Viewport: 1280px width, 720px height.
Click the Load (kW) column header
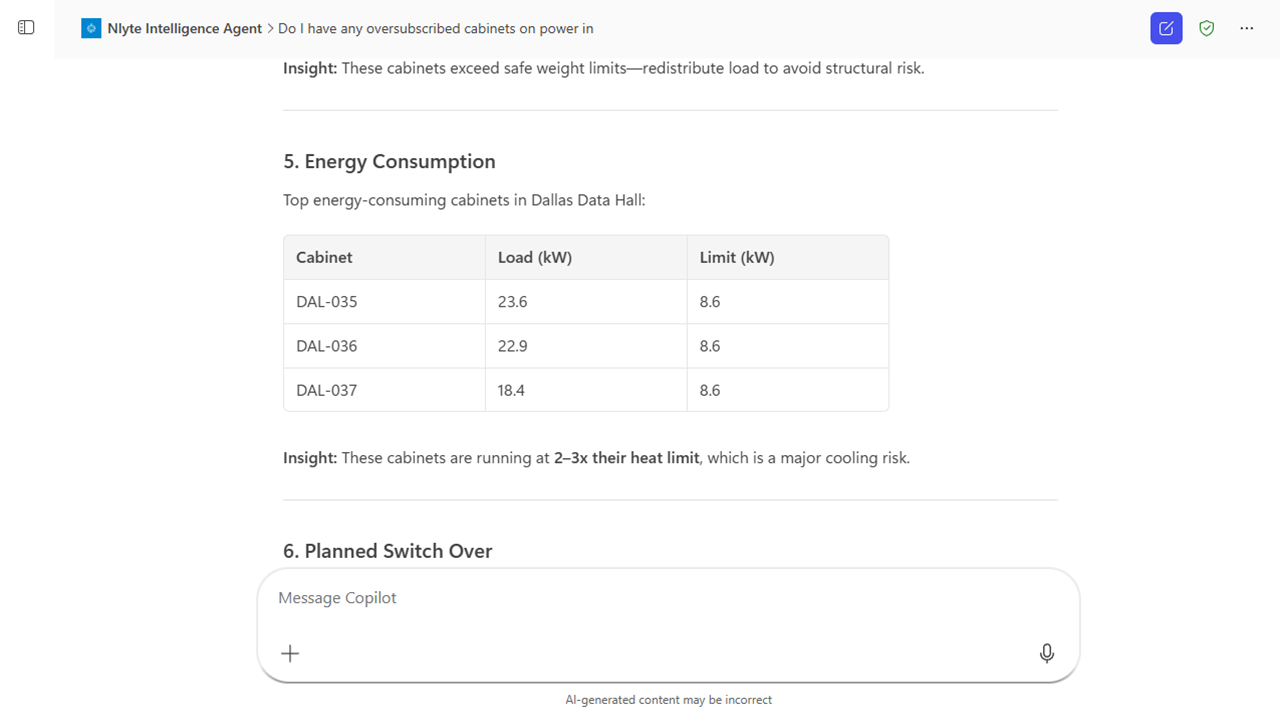point(535,257)
